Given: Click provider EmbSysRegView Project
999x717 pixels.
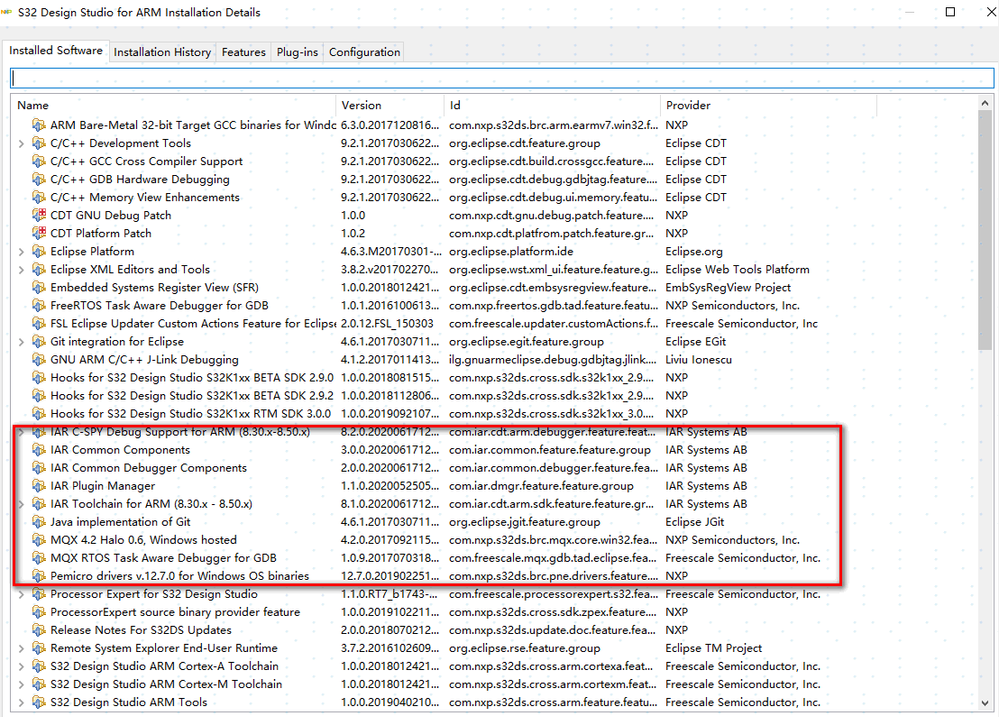Looking at the screenshot, I should 728,287.
